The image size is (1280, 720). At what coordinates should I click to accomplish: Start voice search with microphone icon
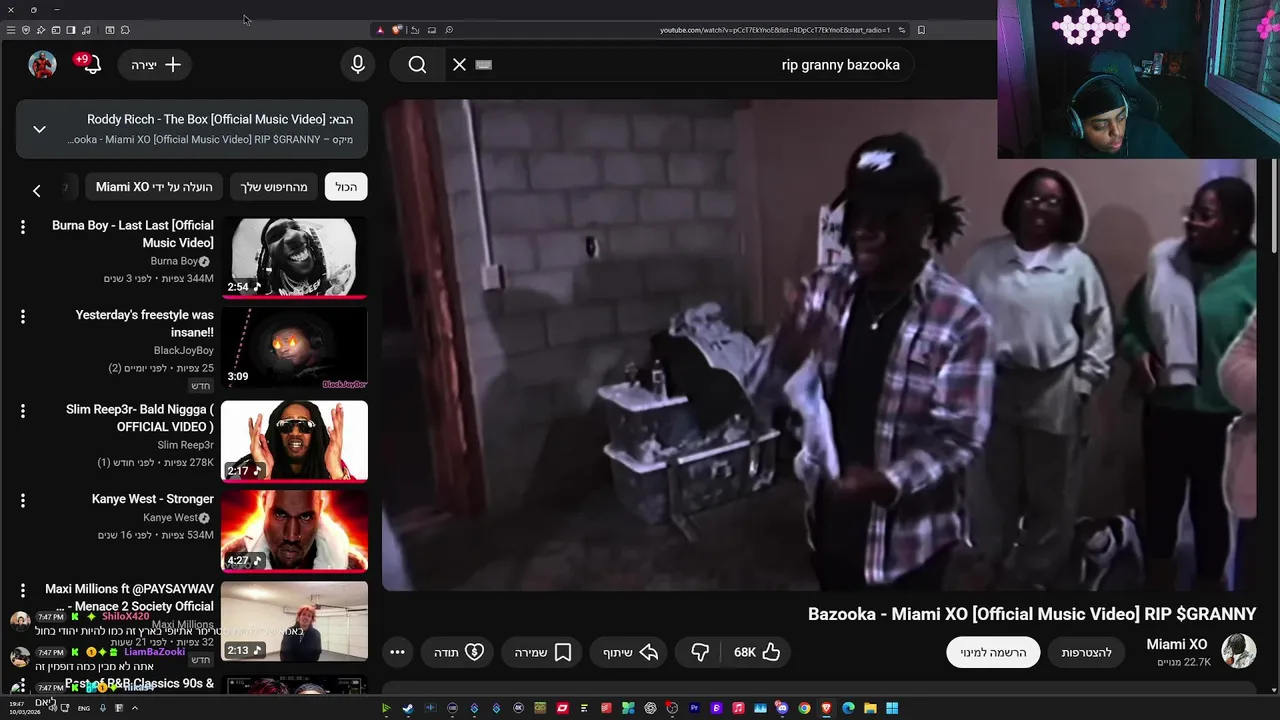point(358,65)
